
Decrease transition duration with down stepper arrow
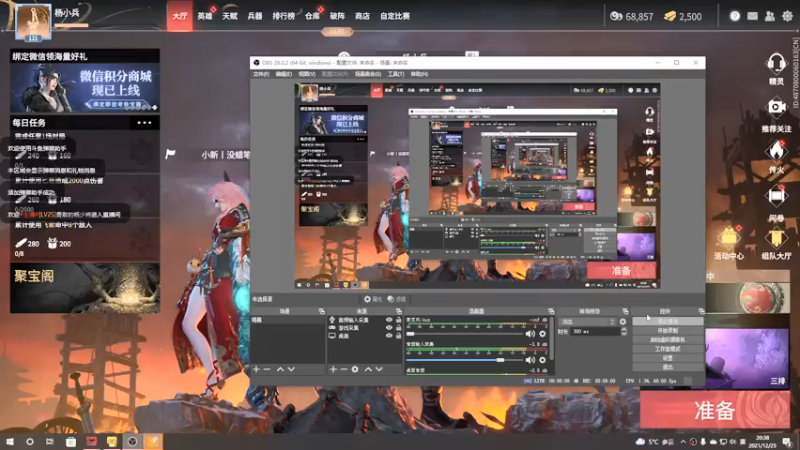pos(624,334)
